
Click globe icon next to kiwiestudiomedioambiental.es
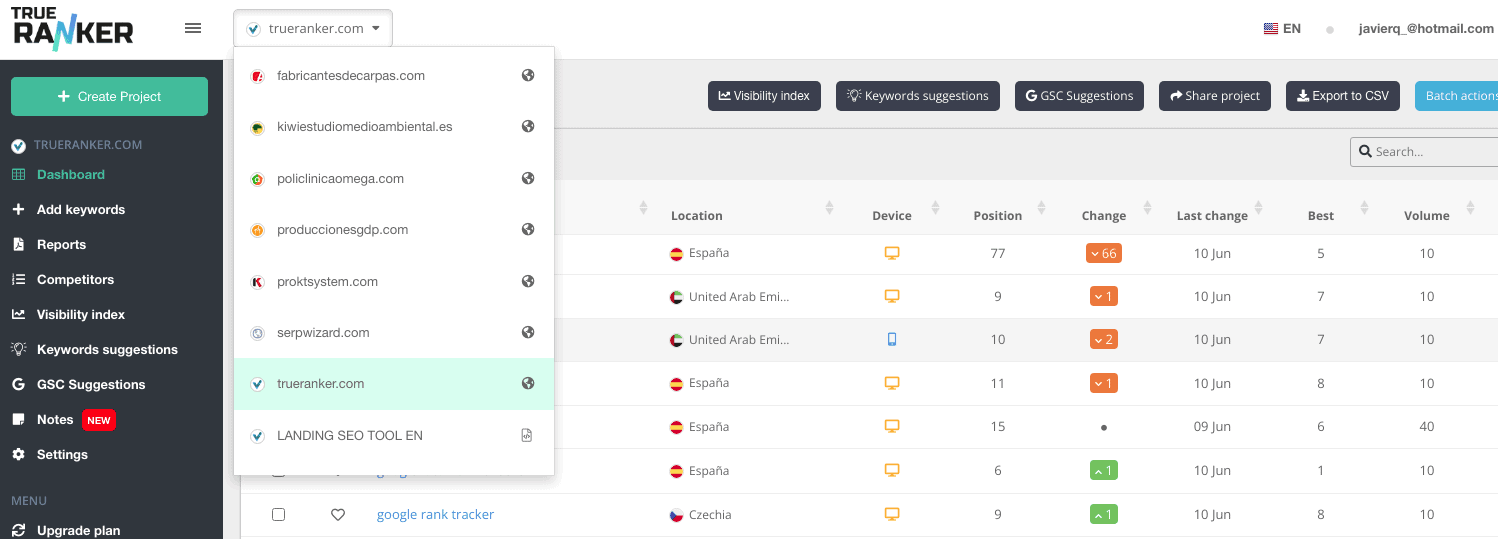528,127
